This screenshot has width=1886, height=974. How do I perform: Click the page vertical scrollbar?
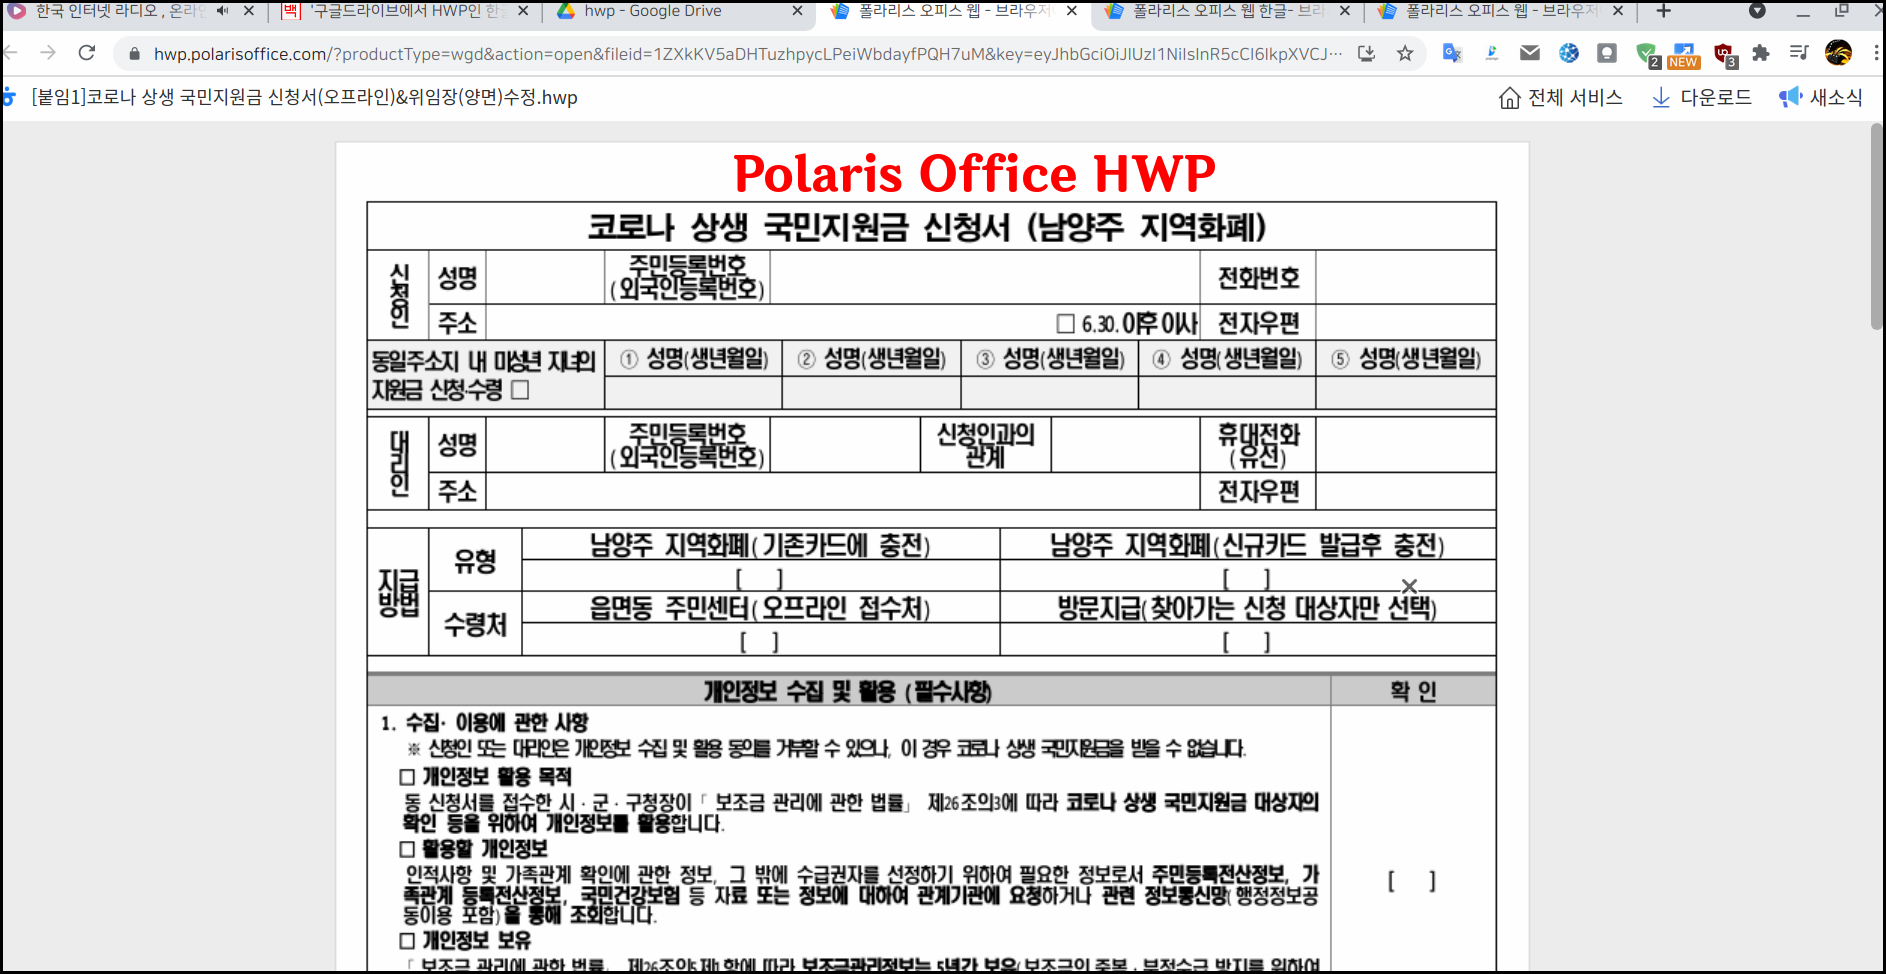click(1877, 226)
